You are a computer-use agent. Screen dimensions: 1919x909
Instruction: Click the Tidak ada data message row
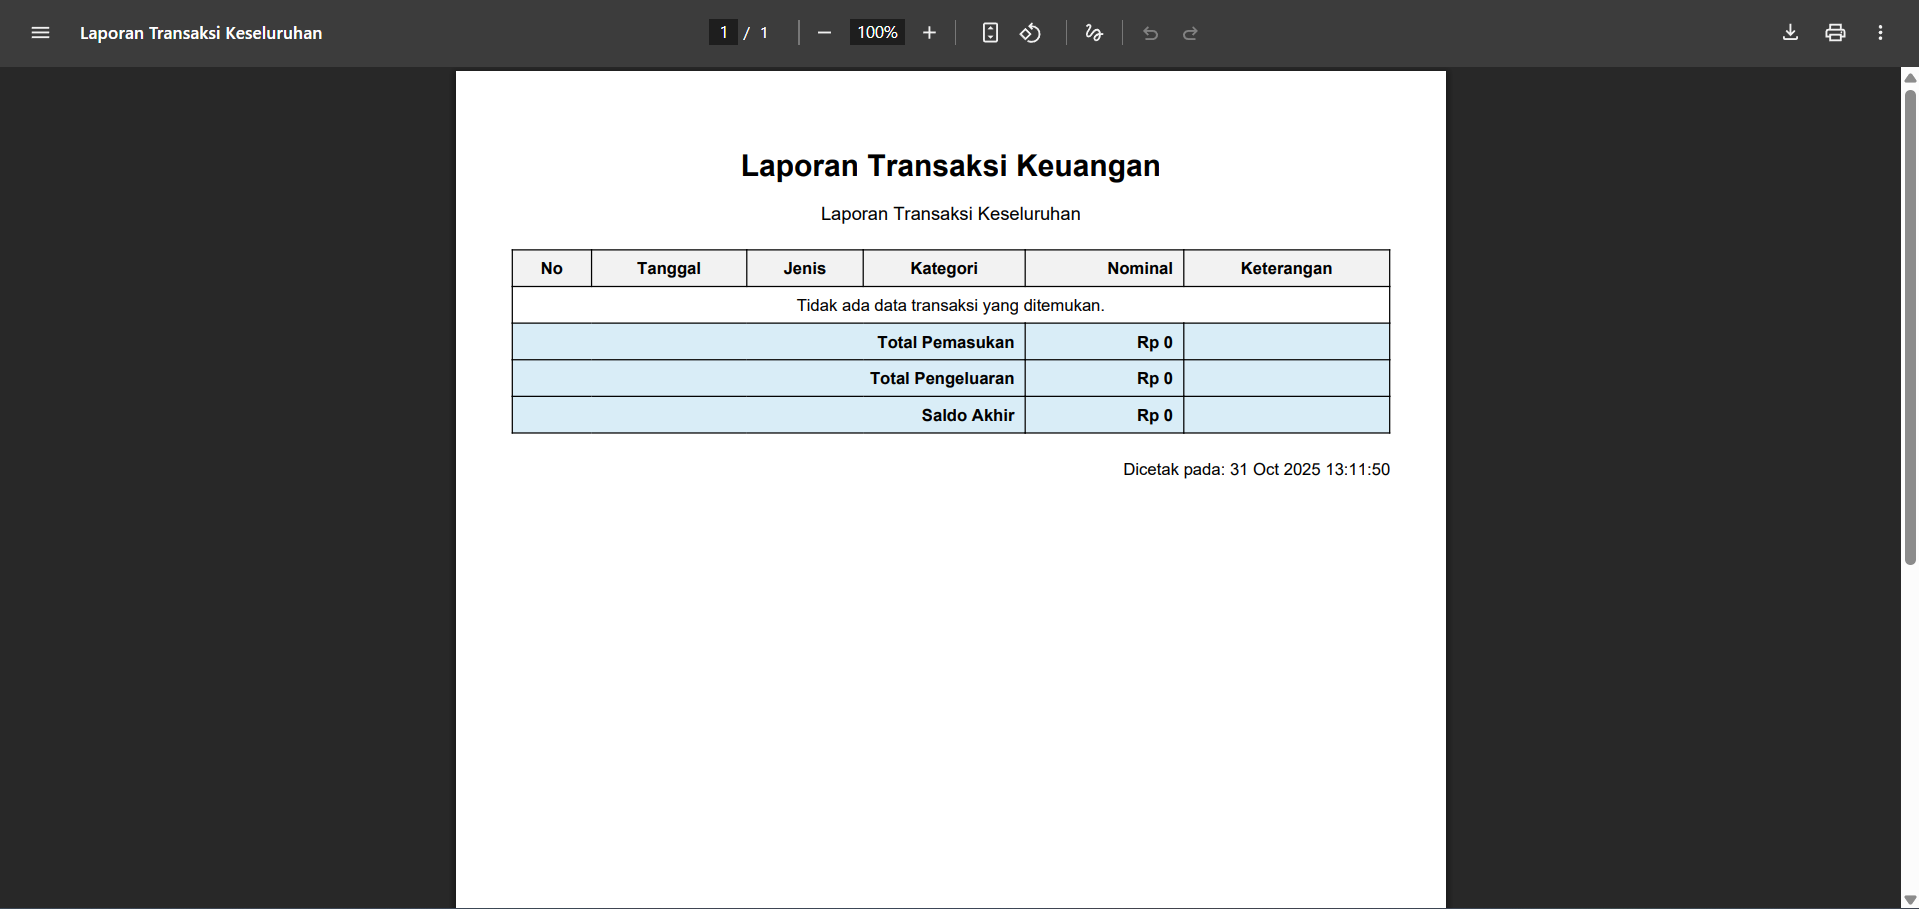click(949, 305)
